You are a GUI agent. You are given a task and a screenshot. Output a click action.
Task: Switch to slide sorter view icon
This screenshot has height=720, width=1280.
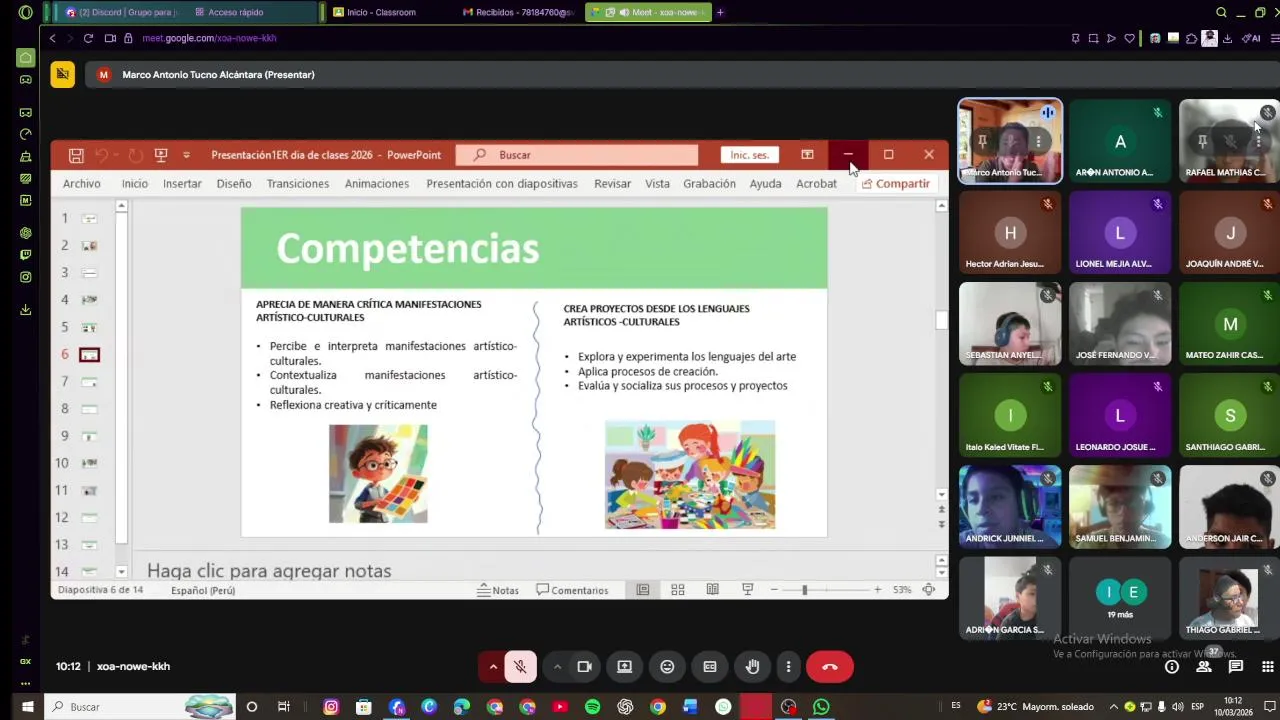pyautogui.click(x=678, y=590)
